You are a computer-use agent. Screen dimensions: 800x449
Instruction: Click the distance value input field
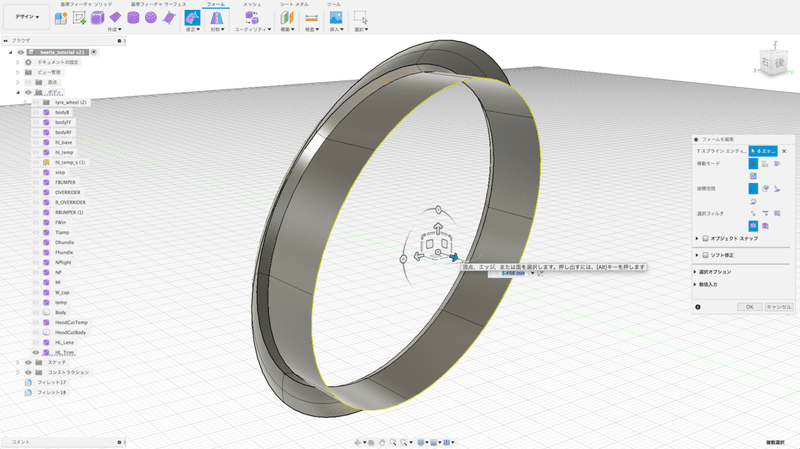click(x=513, y=273)
